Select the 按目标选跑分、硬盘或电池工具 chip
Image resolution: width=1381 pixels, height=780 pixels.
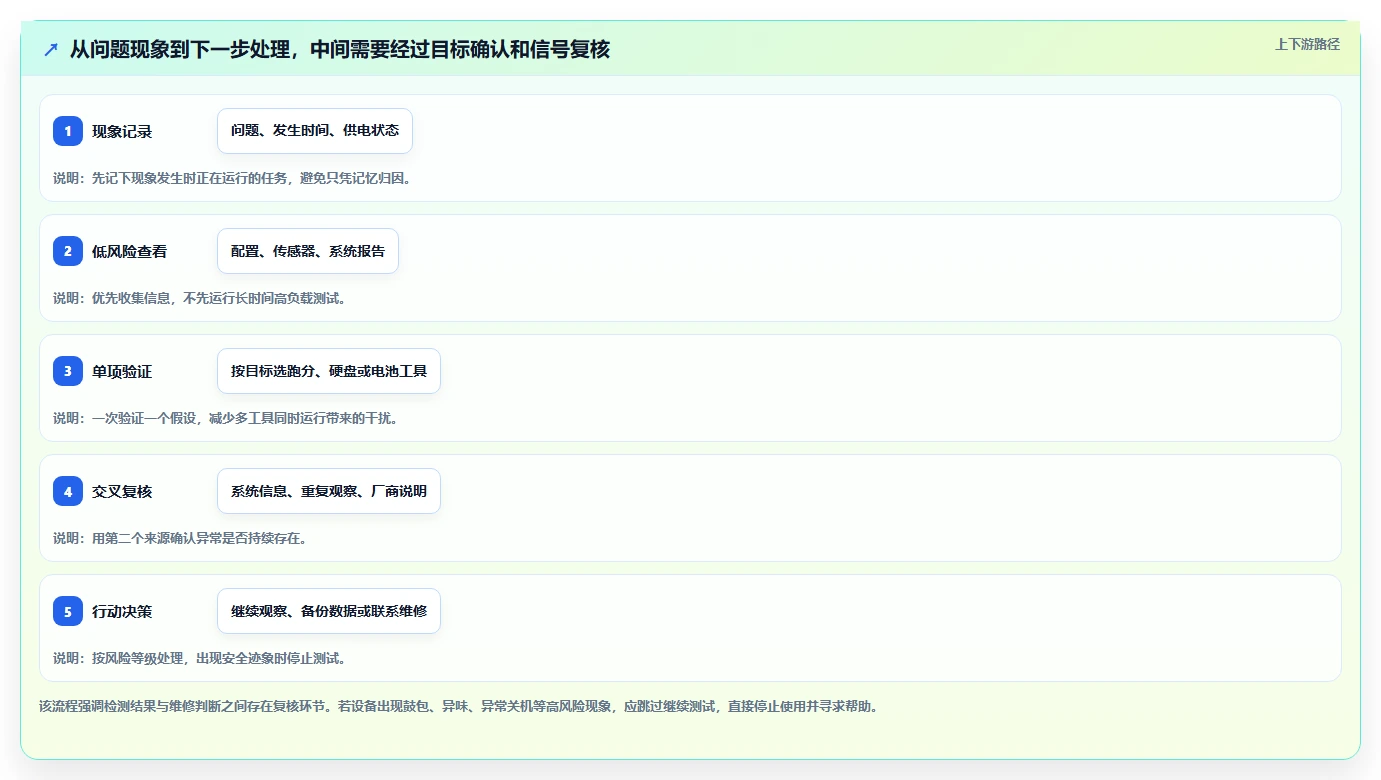329,371
